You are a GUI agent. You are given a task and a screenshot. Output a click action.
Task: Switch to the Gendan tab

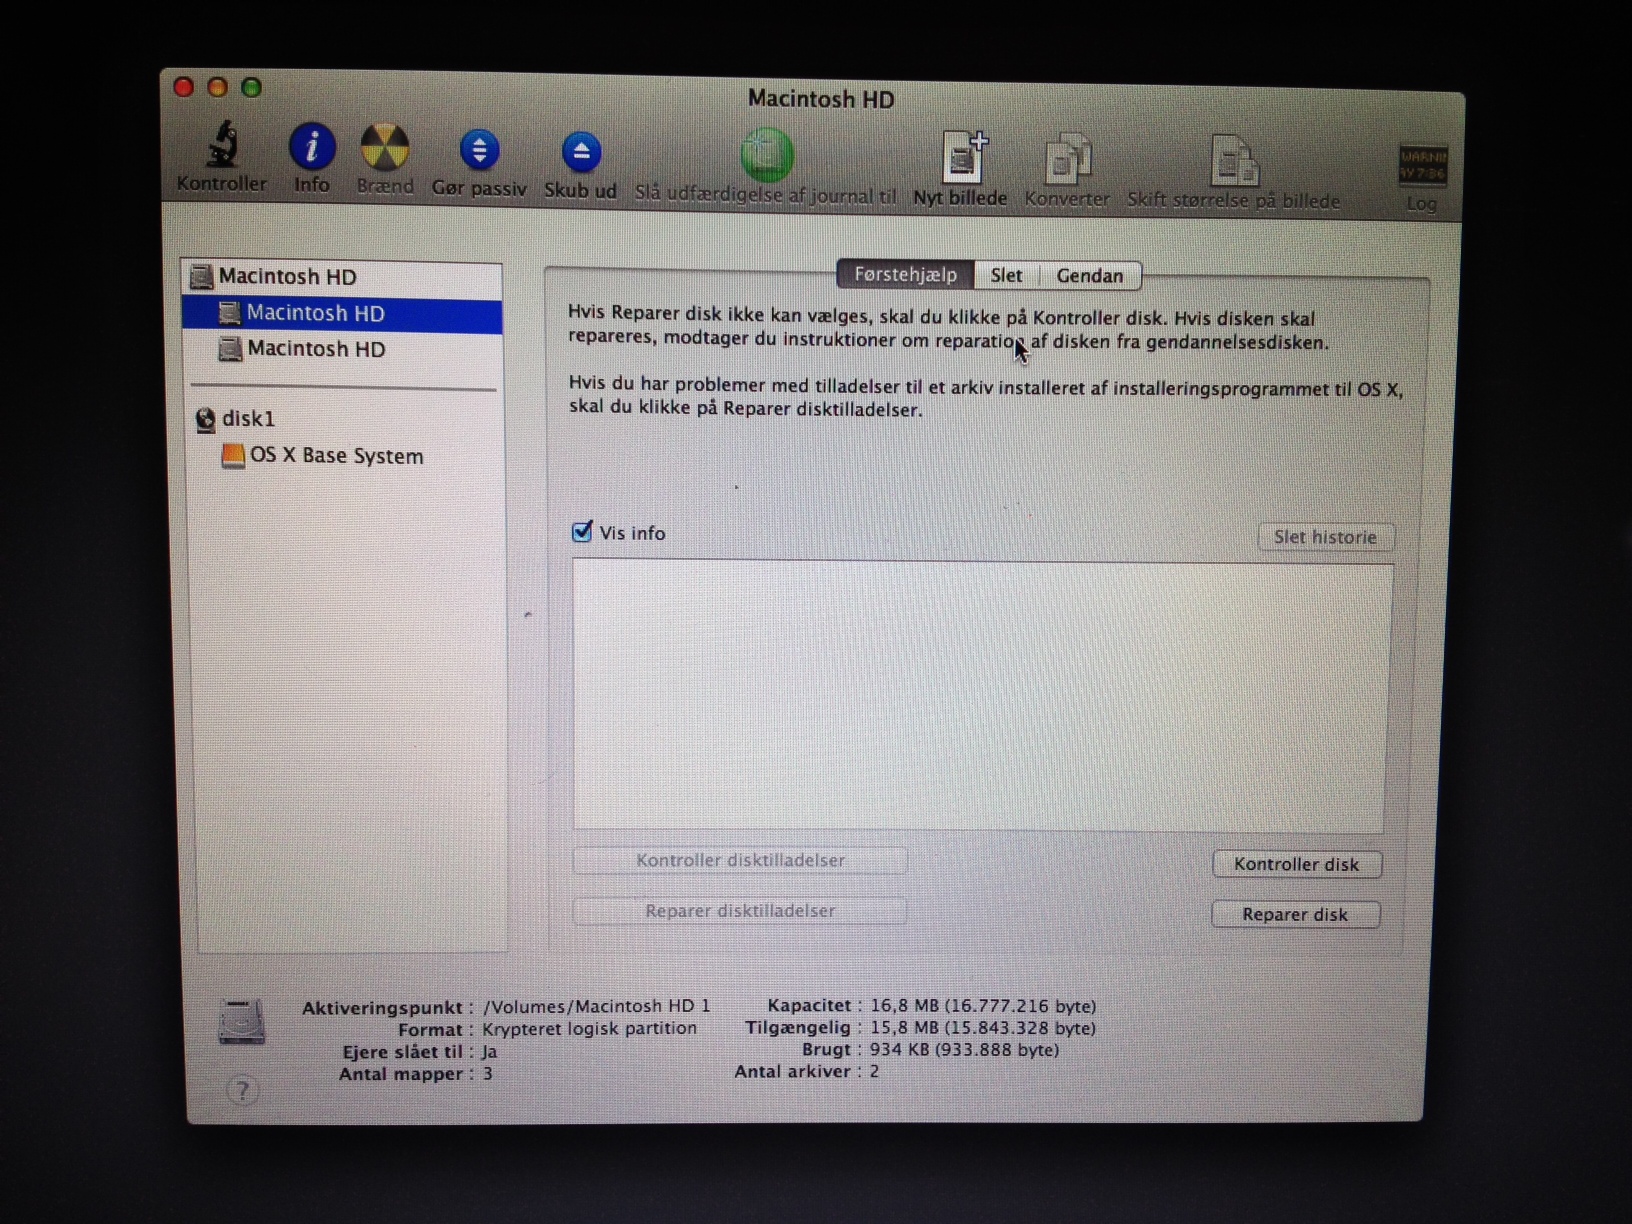1090,276
